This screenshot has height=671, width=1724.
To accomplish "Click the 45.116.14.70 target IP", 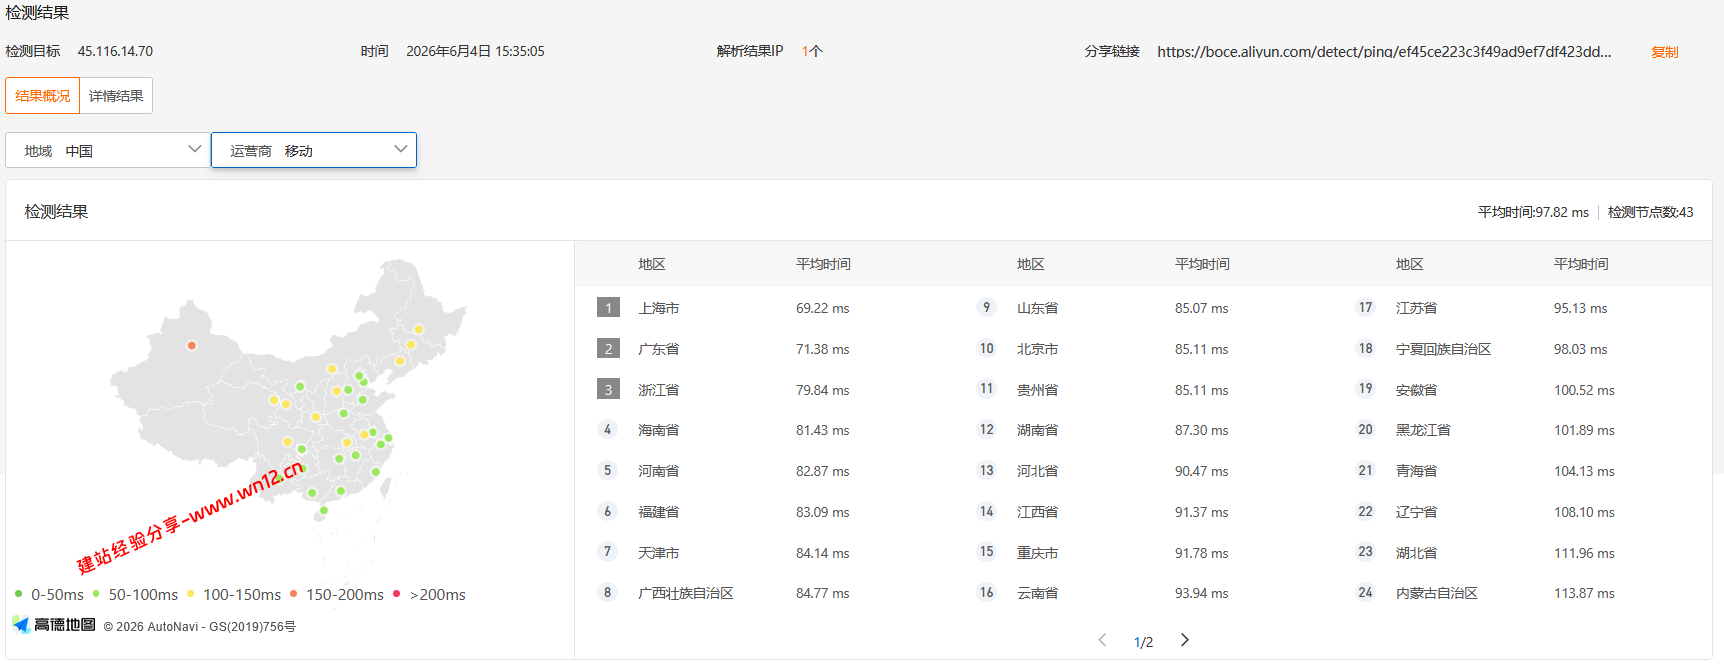I will tap(115, 51).
